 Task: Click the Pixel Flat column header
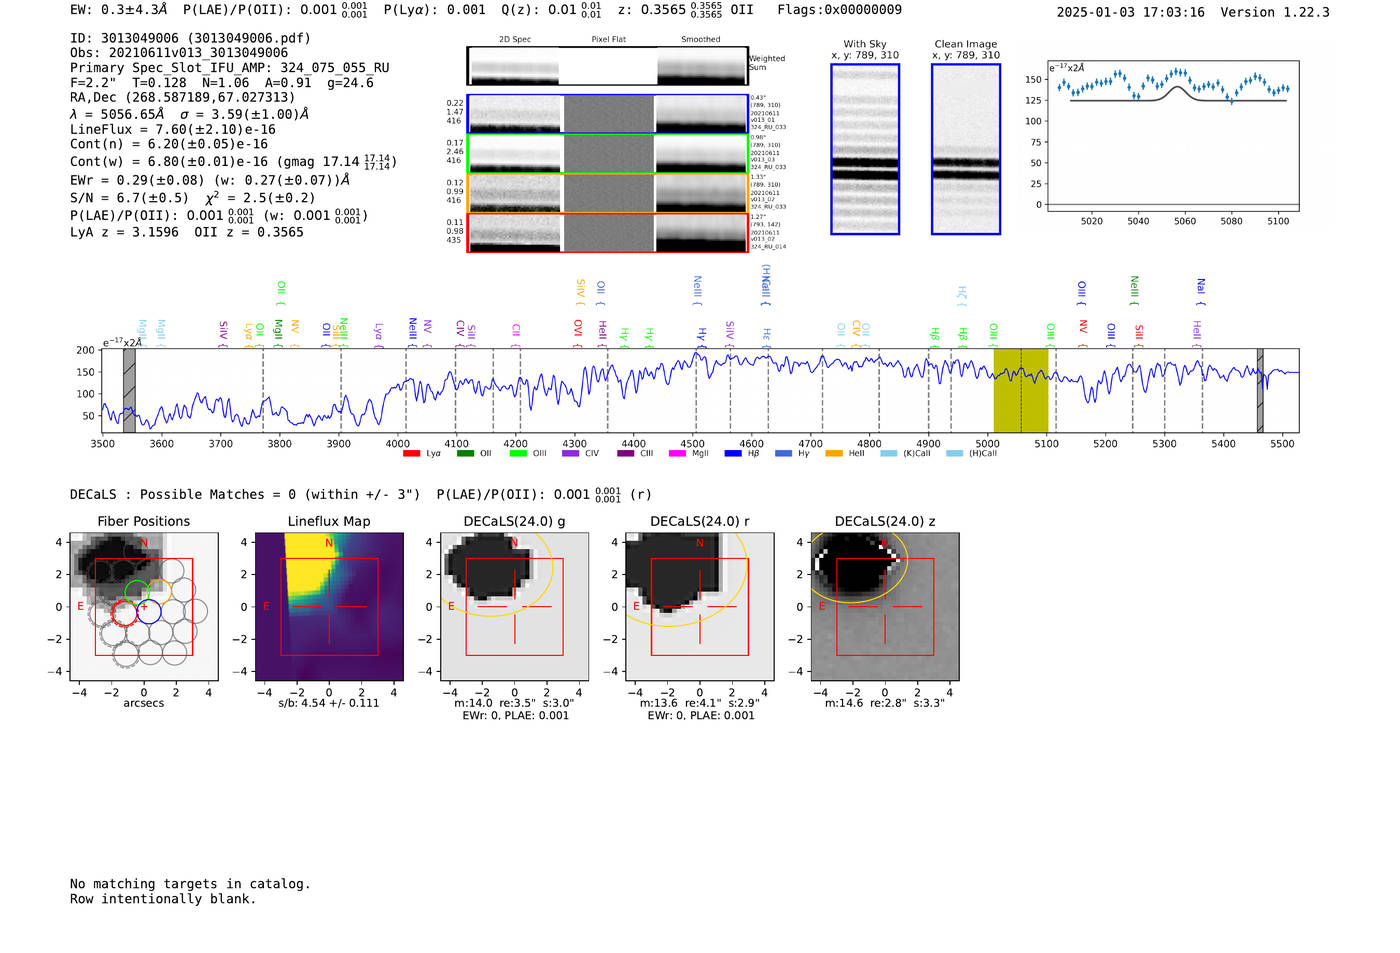tap(608, 40)
